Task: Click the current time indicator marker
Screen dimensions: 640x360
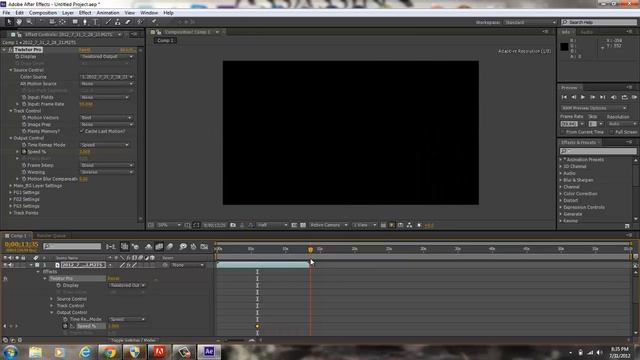Action: coord(310,249)
